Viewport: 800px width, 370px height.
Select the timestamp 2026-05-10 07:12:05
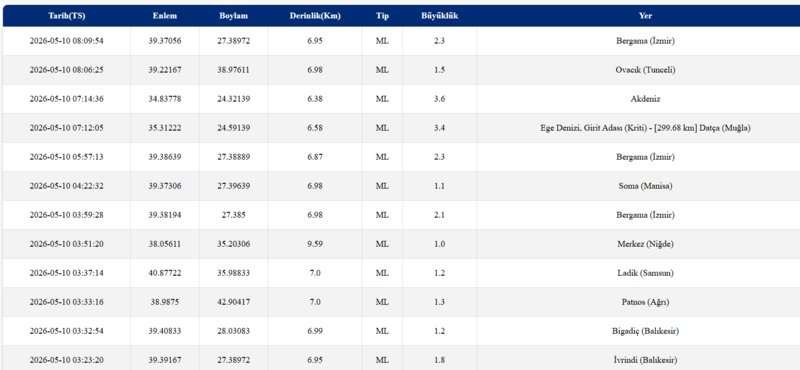click(x=66, y=128)
